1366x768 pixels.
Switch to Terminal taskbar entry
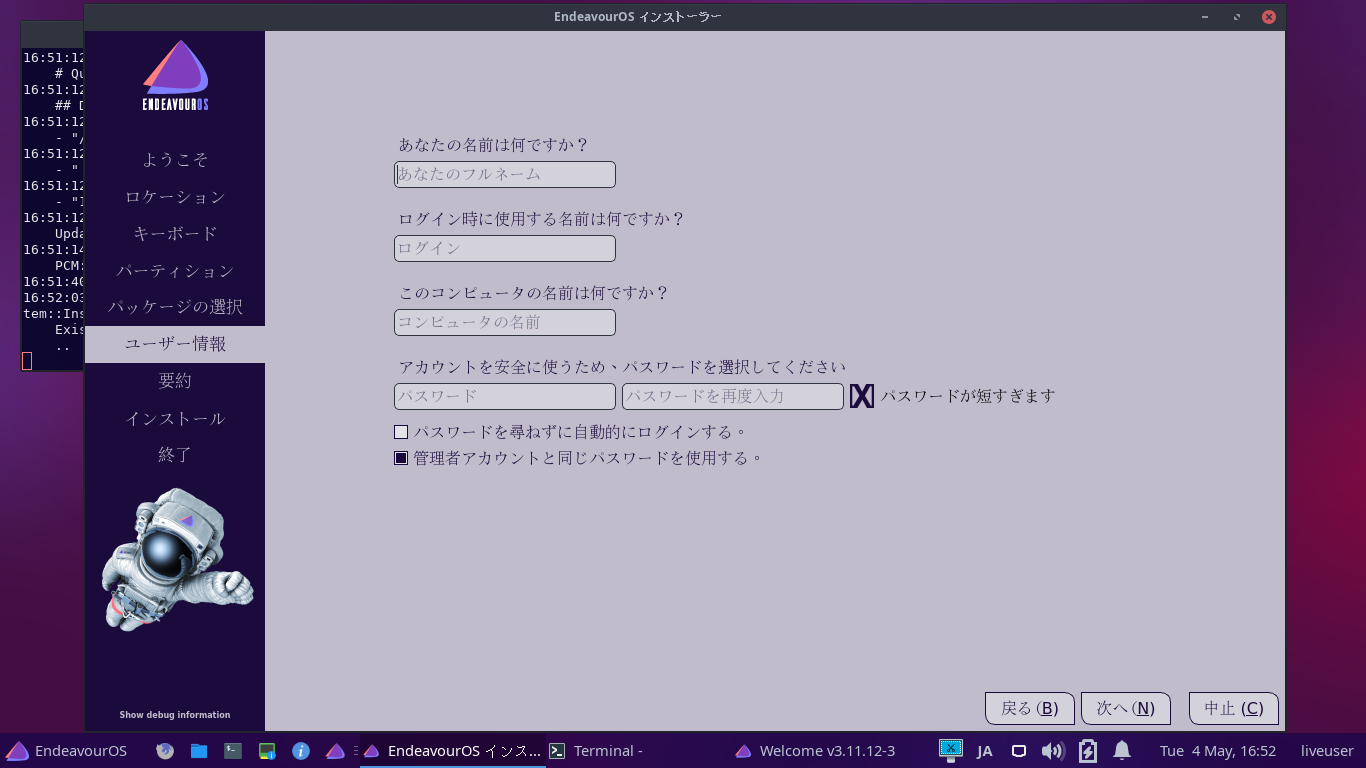(596, 751)
